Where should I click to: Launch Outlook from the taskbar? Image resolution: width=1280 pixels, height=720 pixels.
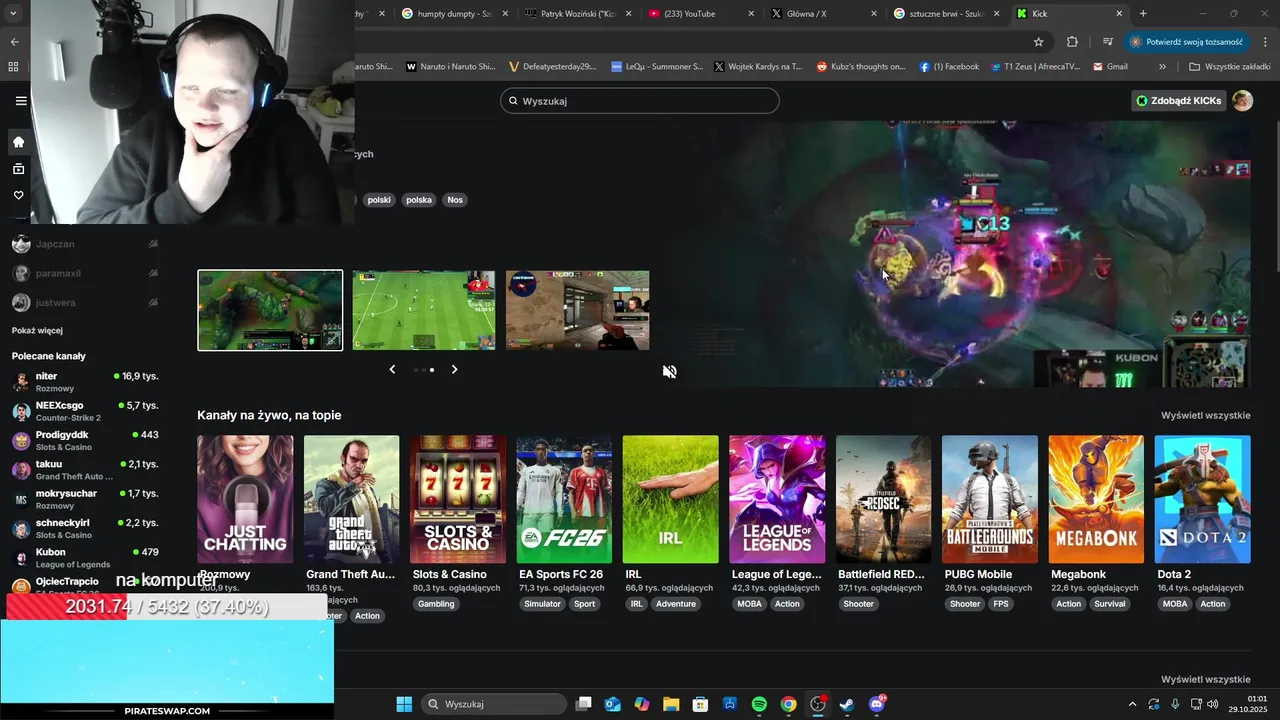[x=613, y=704]
